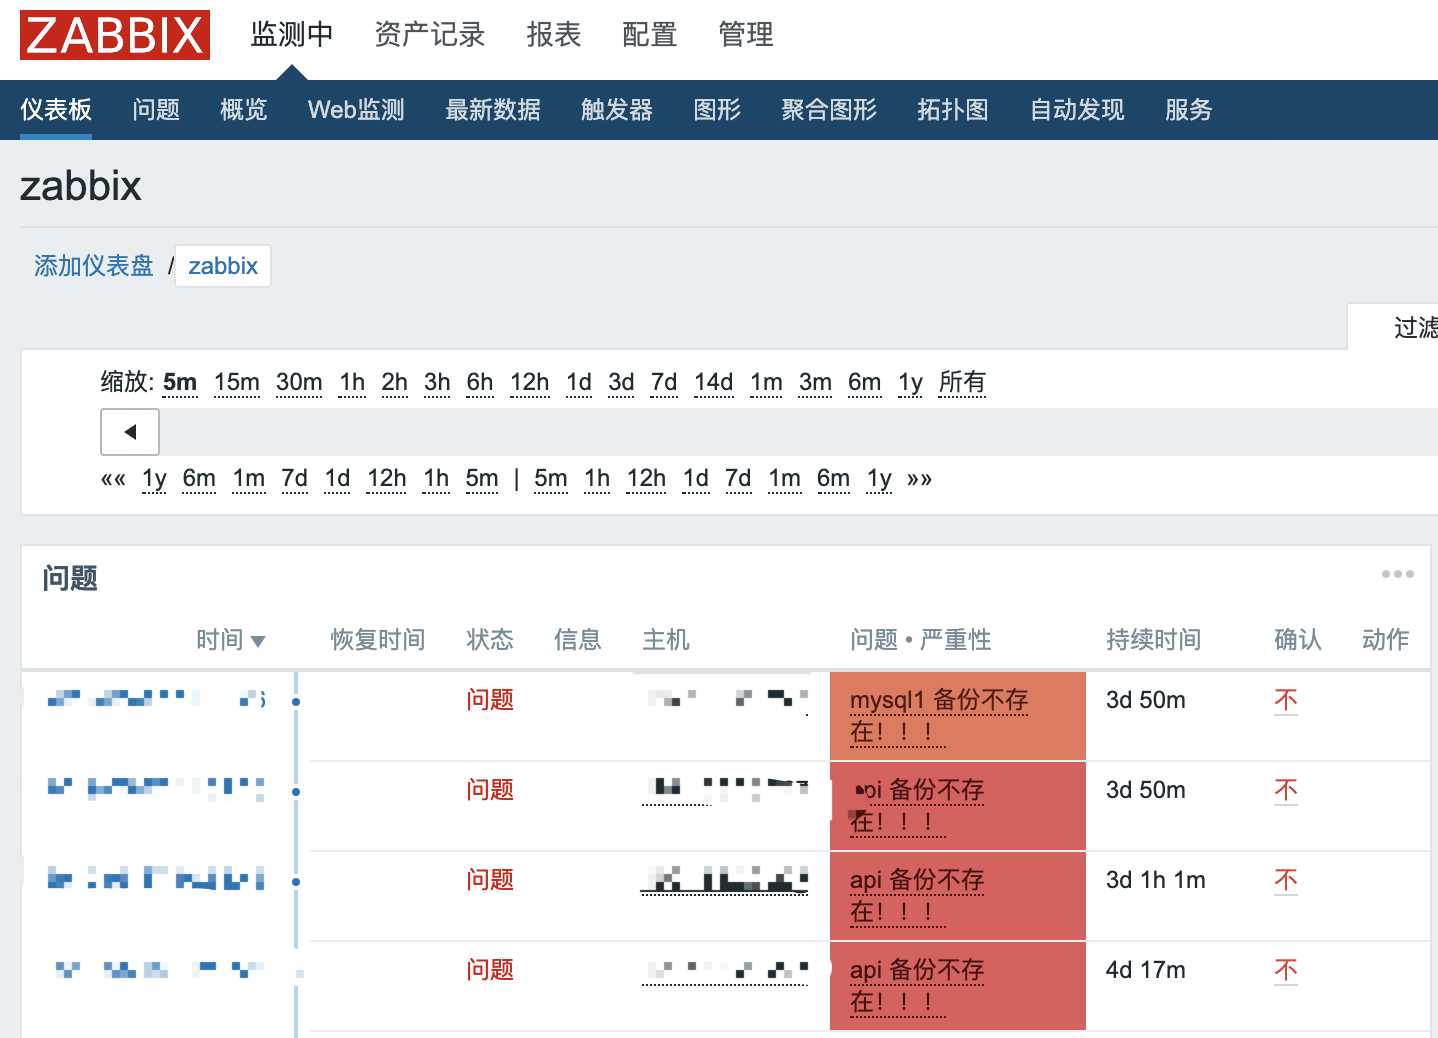Open the 管理 top menu
This screenshot has height=1038, width=1438.
coord(746,35)
